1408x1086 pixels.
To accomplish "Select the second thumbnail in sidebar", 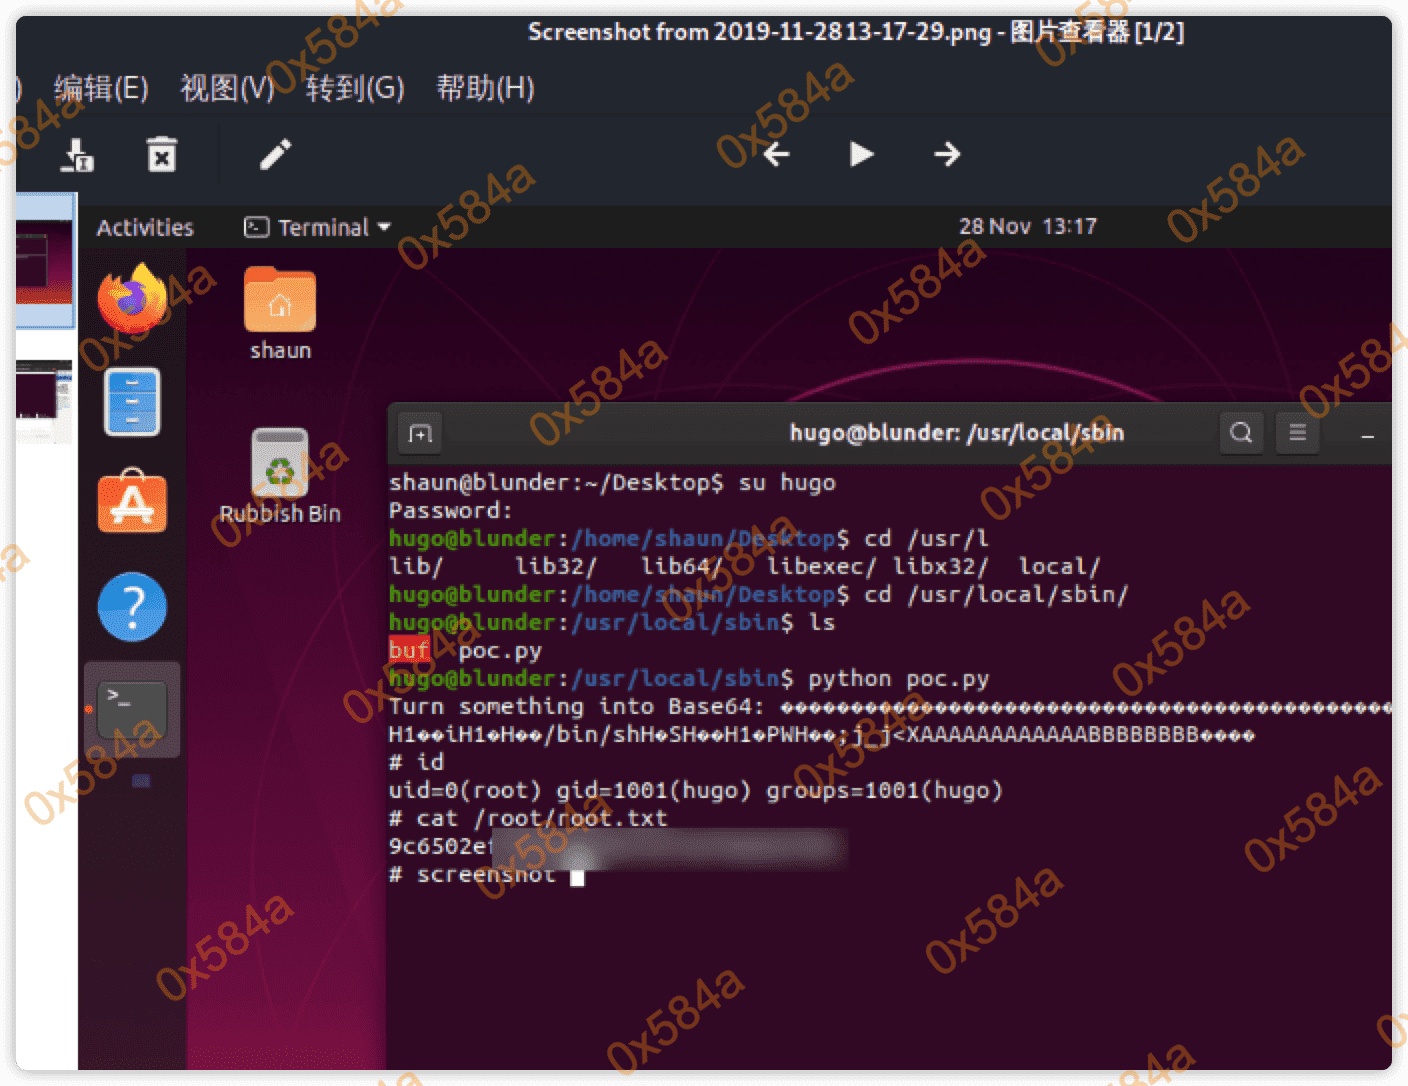I will [44, 400].
